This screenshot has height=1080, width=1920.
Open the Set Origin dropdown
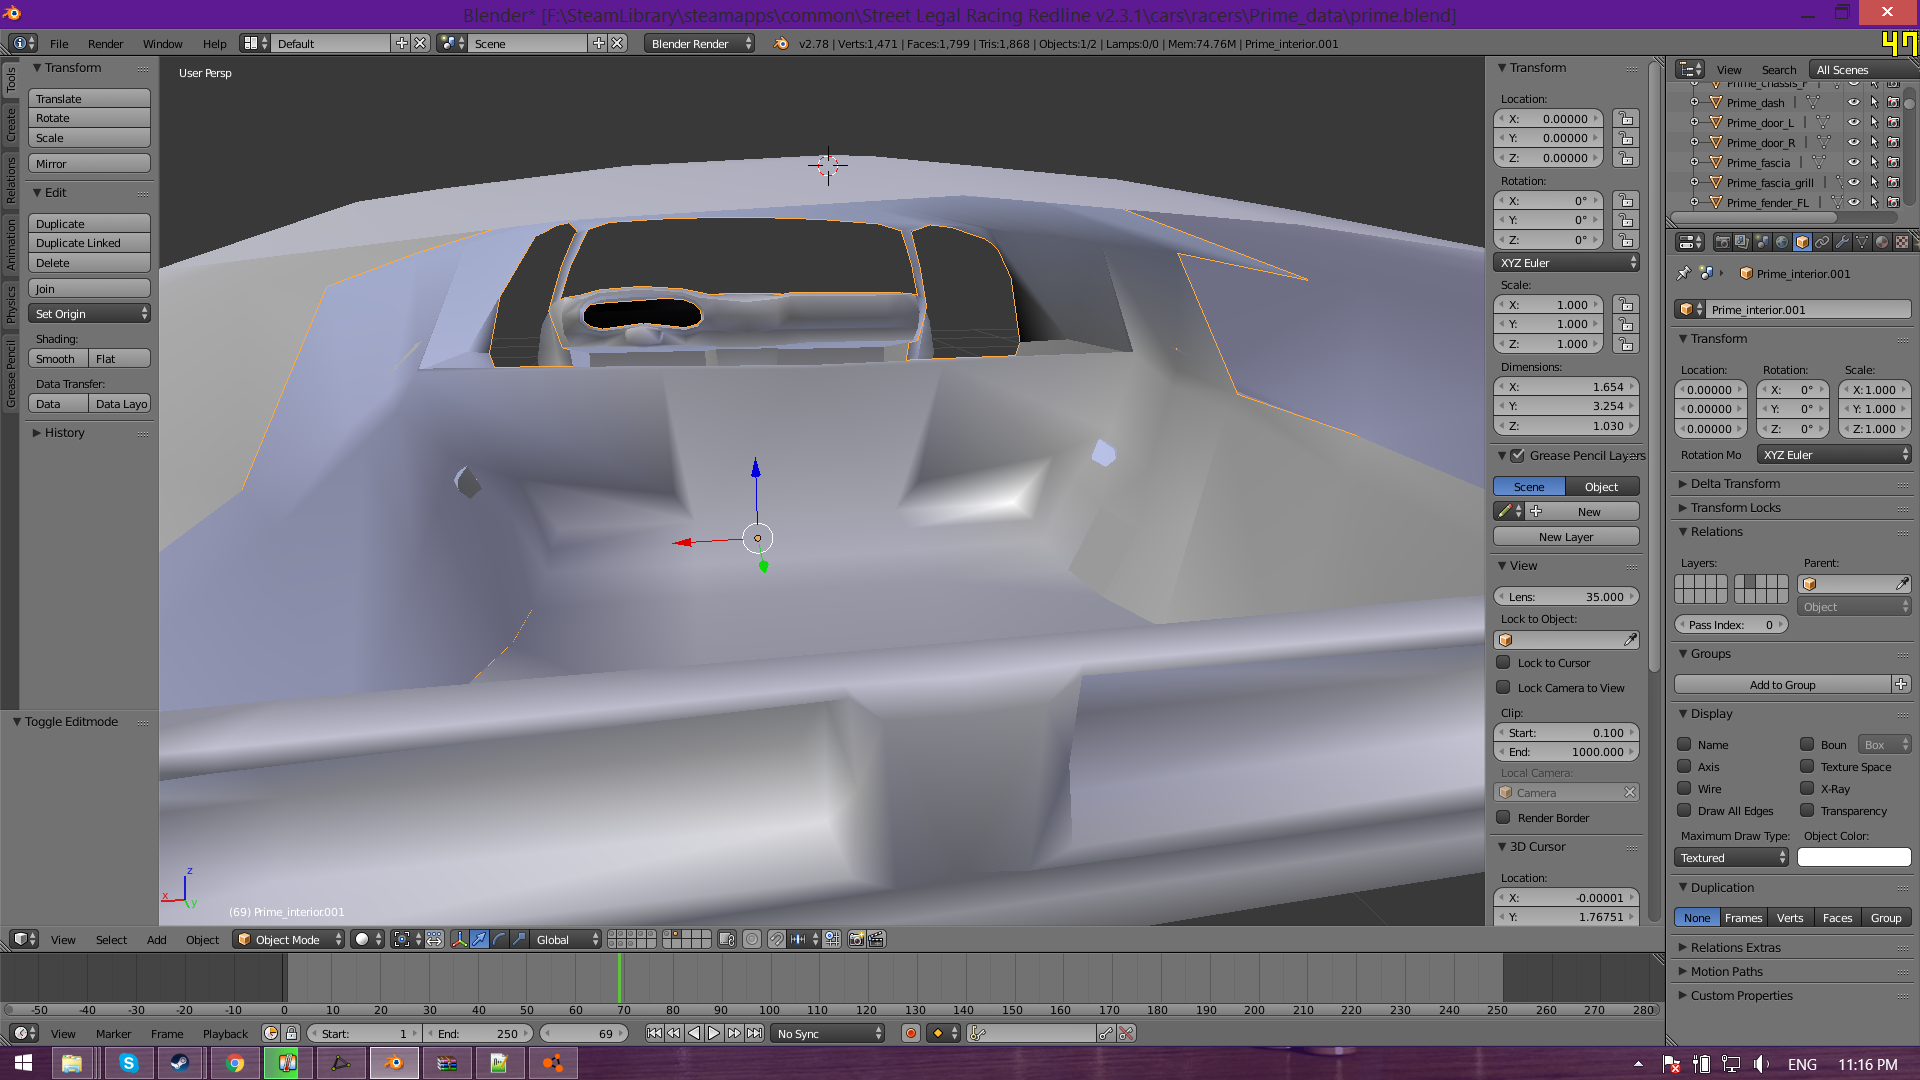(90, 314)
